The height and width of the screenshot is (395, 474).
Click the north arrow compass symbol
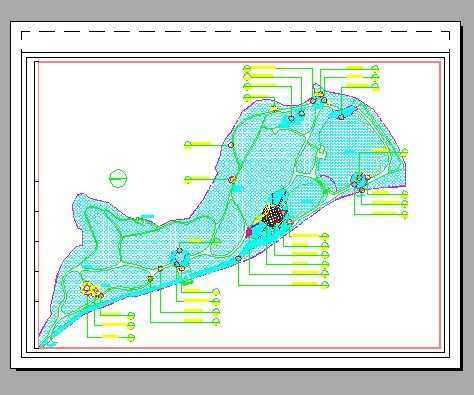click(118, 179)
